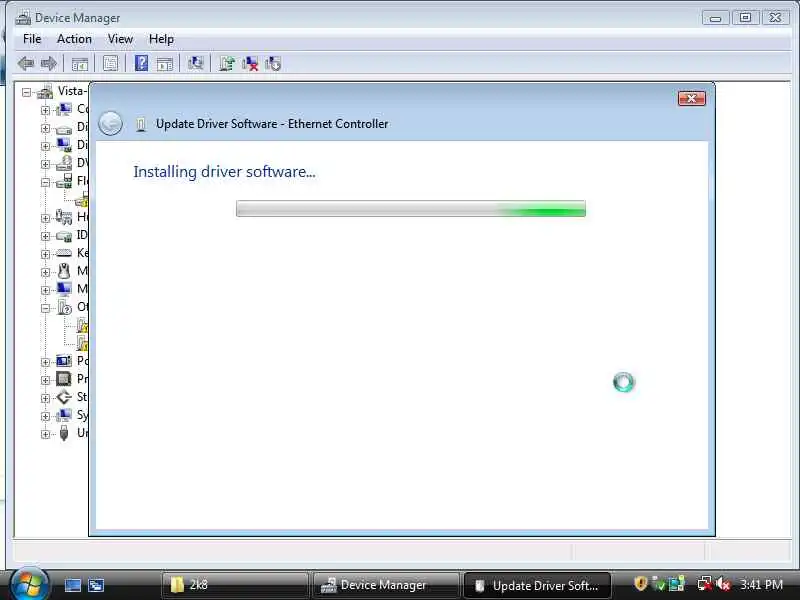Click the Uninstall toolbar icon with red X
The image size is (800, 600).
pyautogui.click(x=250, y=63)
